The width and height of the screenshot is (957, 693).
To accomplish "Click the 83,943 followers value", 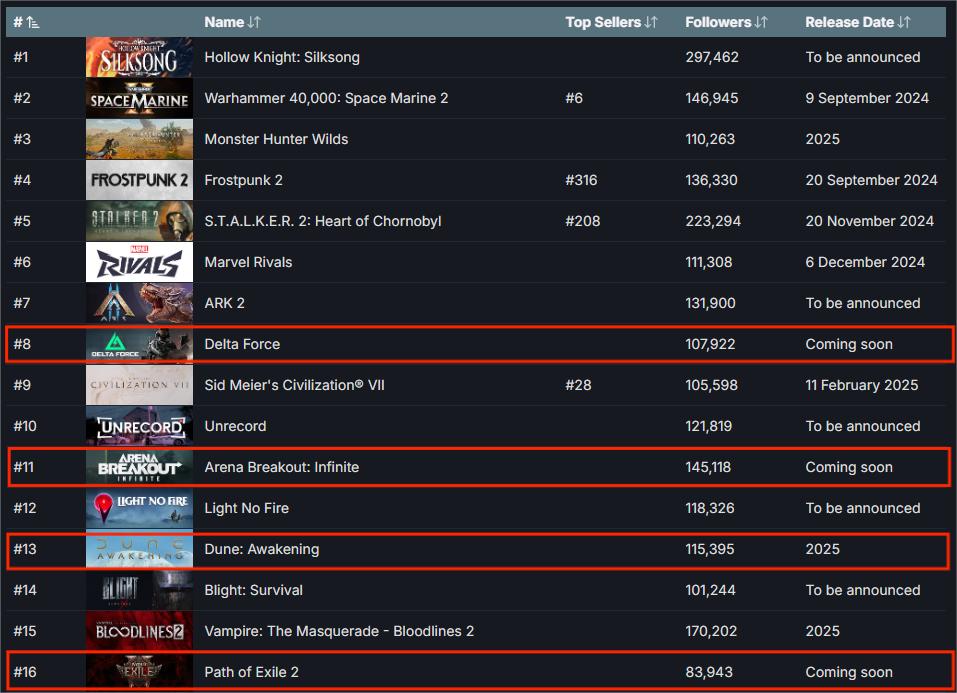I will click(709, 672).
